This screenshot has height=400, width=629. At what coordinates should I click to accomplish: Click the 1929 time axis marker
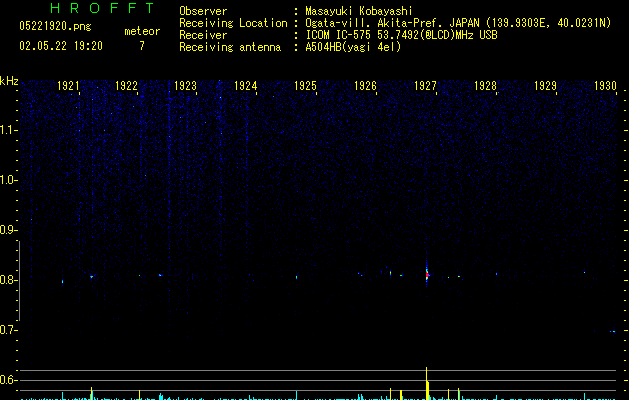tap(545, 86)
